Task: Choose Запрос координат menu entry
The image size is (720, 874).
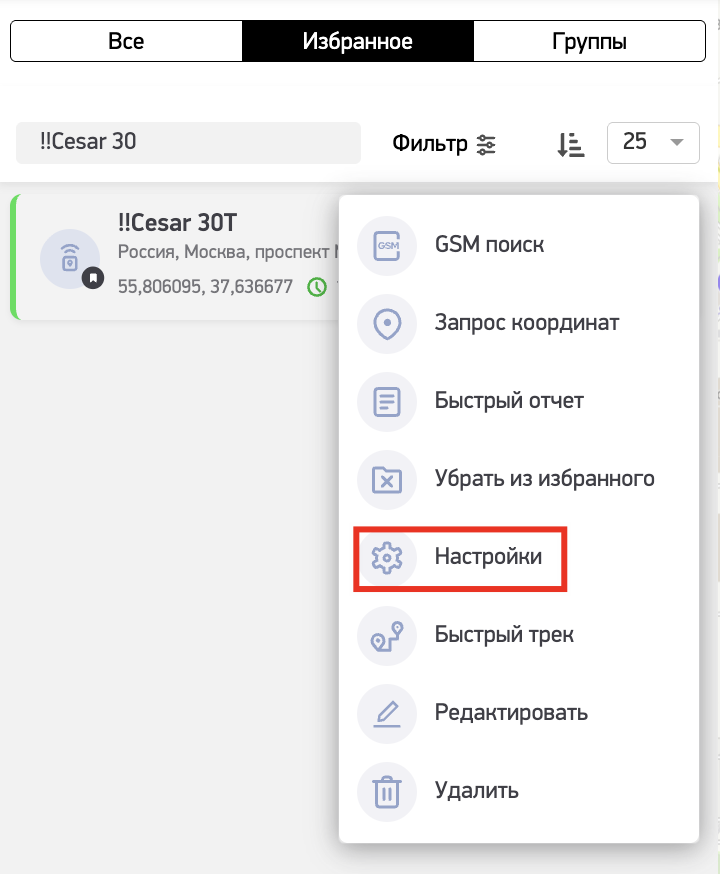Action: tap(526, 323)
